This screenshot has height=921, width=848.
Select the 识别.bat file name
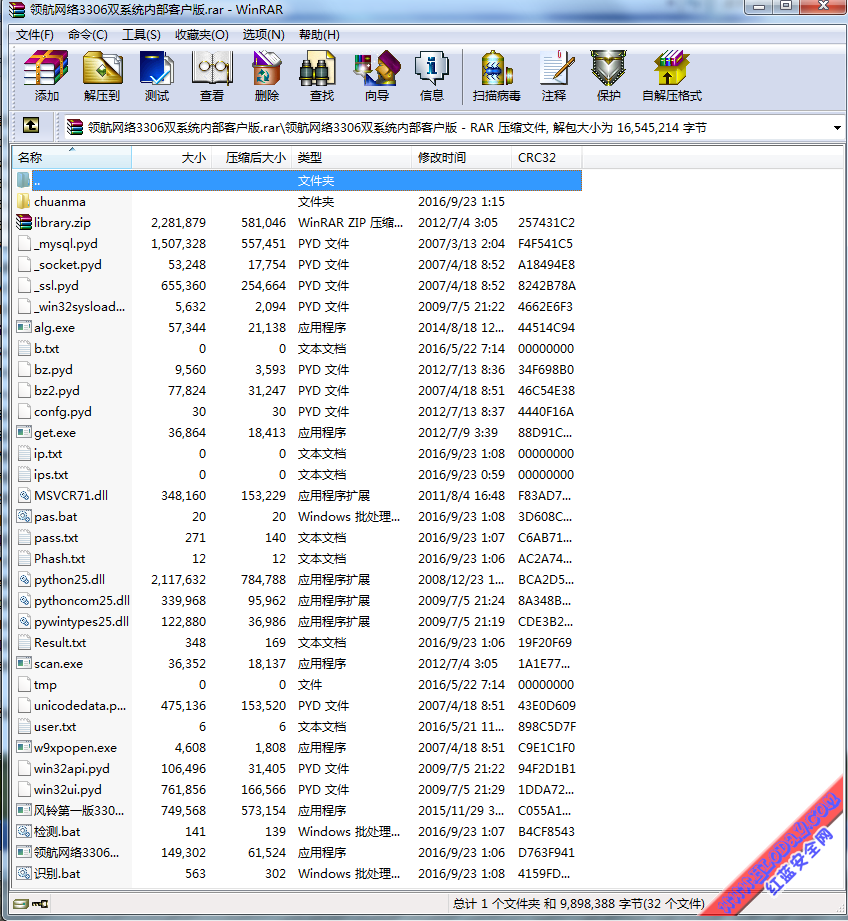[x=57, y=873]
